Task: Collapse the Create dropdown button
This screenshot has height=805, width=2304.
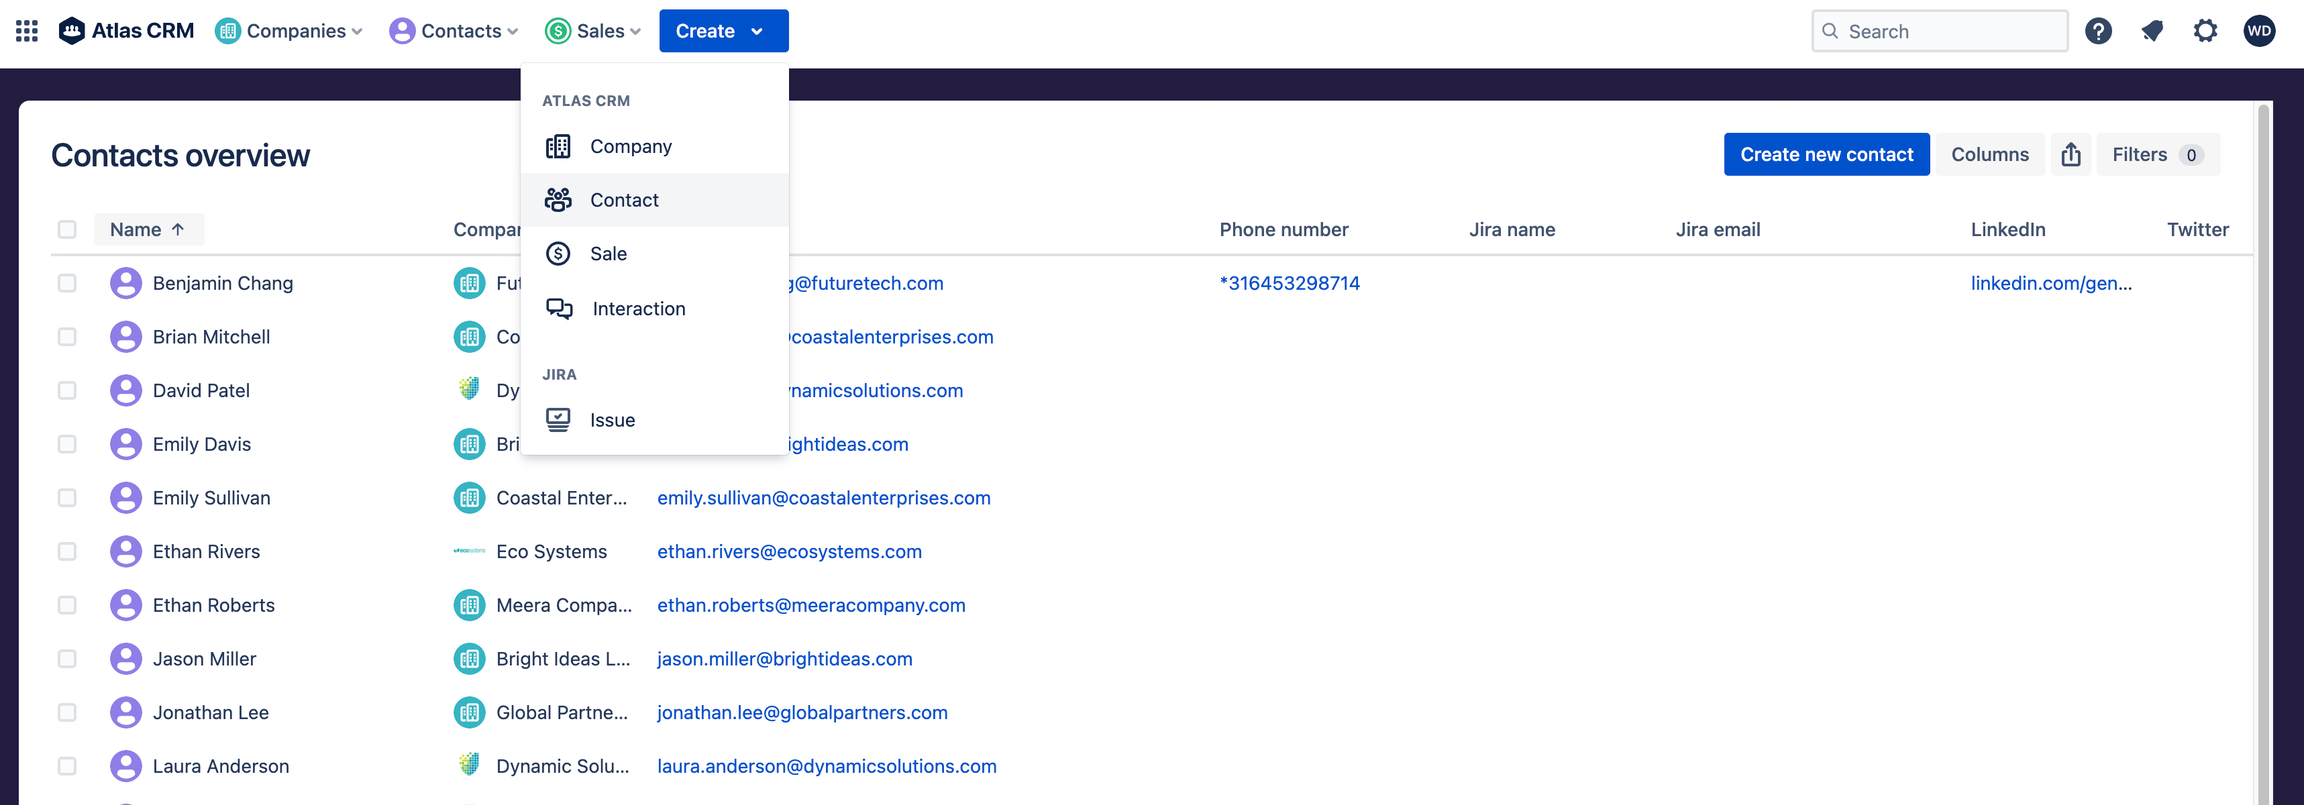Action: (723, 31)
